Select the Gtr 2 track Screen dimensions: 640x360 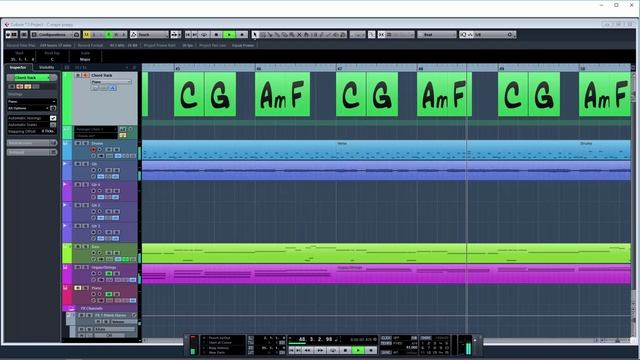click(96, 226)
